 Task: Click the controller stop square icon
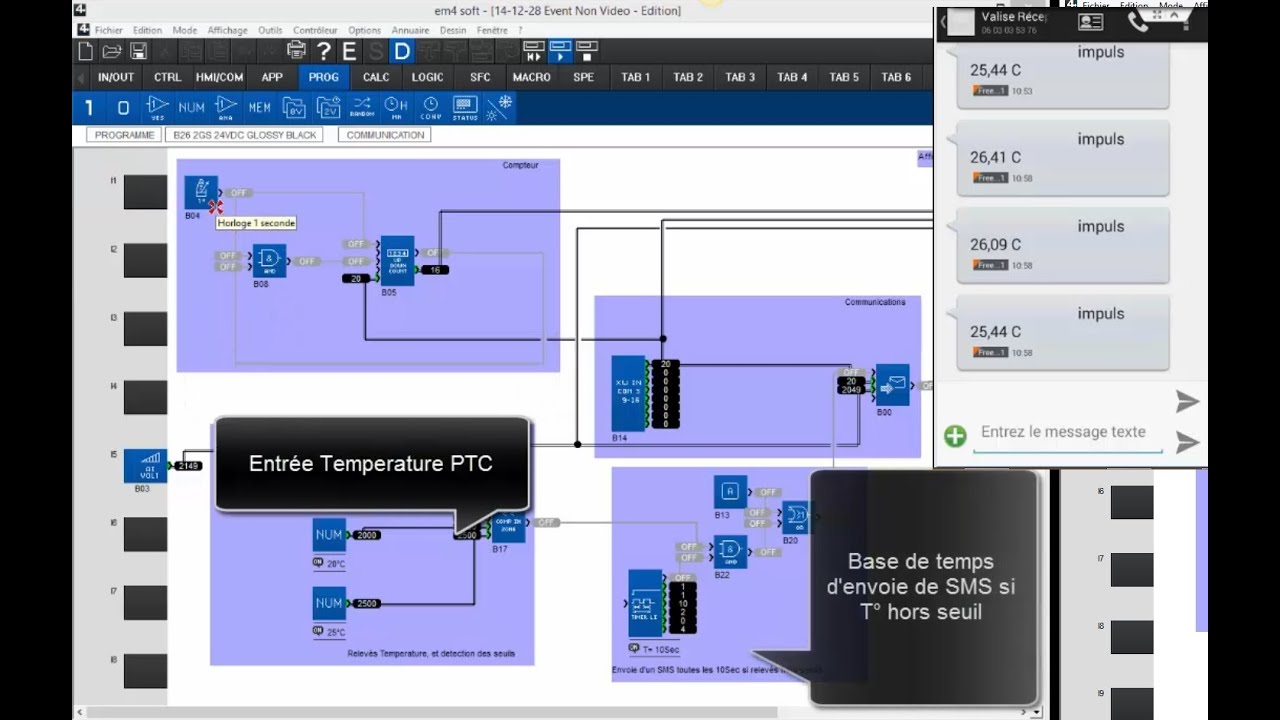click(x=586, y=51)
